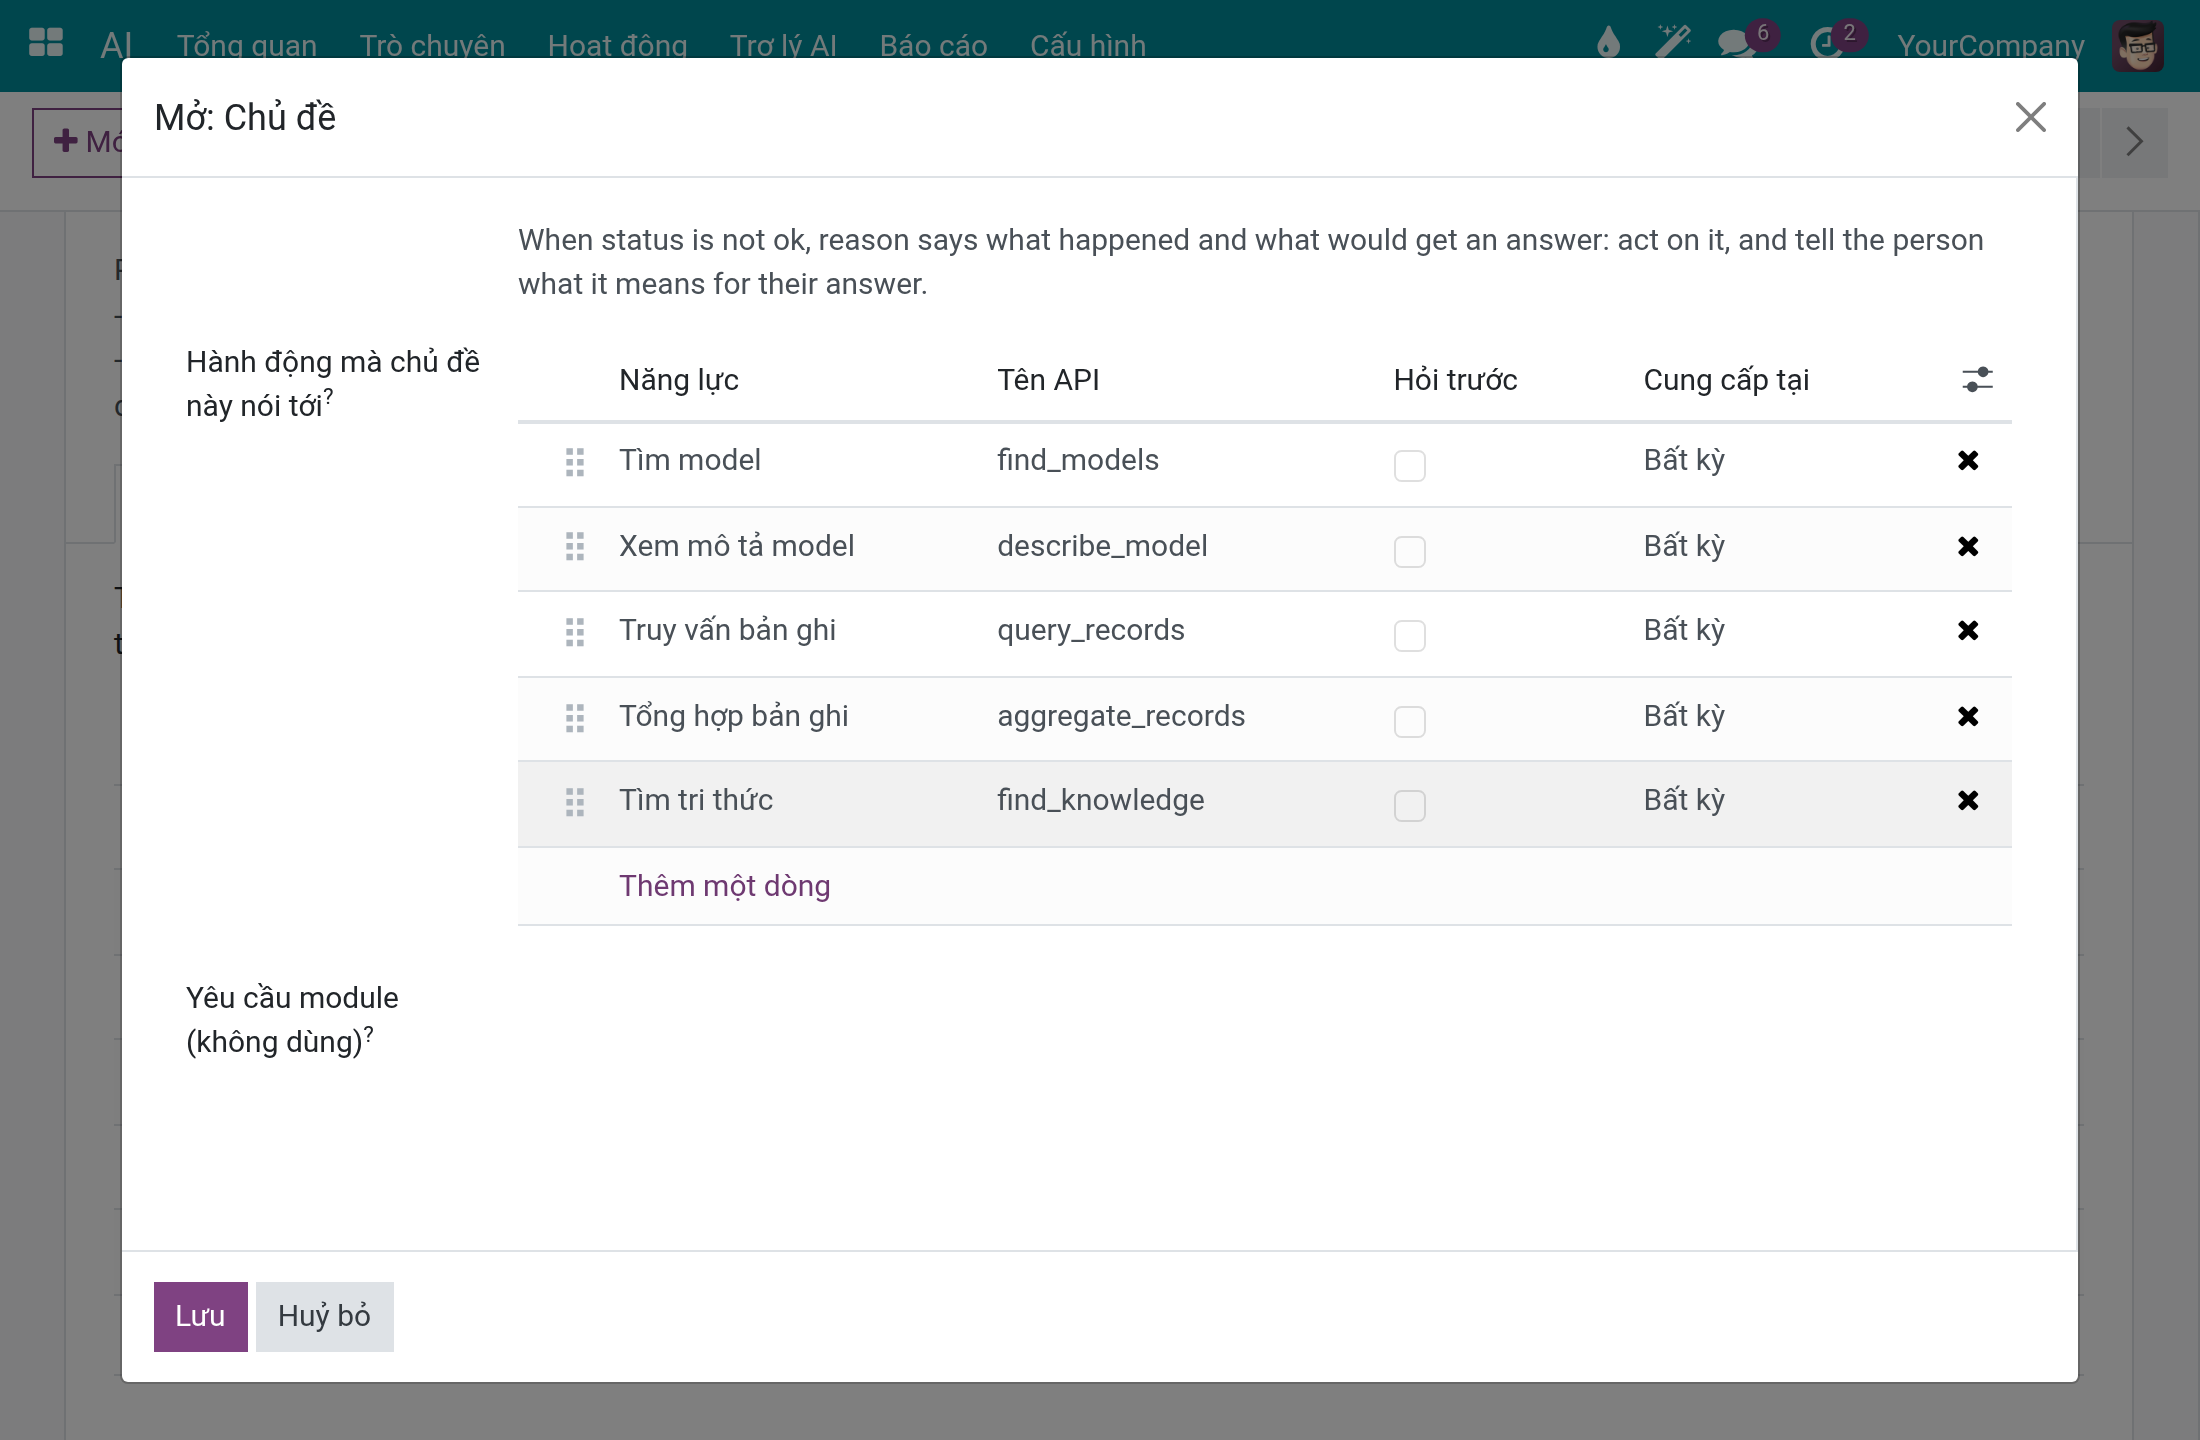Open the Cấu hình menu

click(x=1088, y=45)
